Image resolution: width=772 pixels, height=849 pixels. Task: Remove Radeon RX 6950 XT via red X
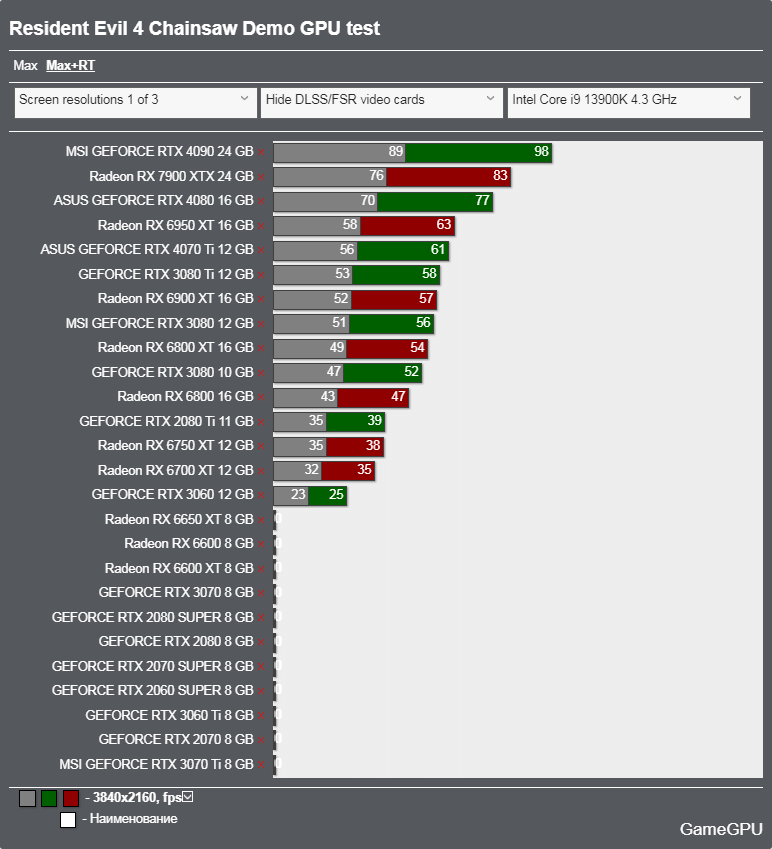coord(261,226)
